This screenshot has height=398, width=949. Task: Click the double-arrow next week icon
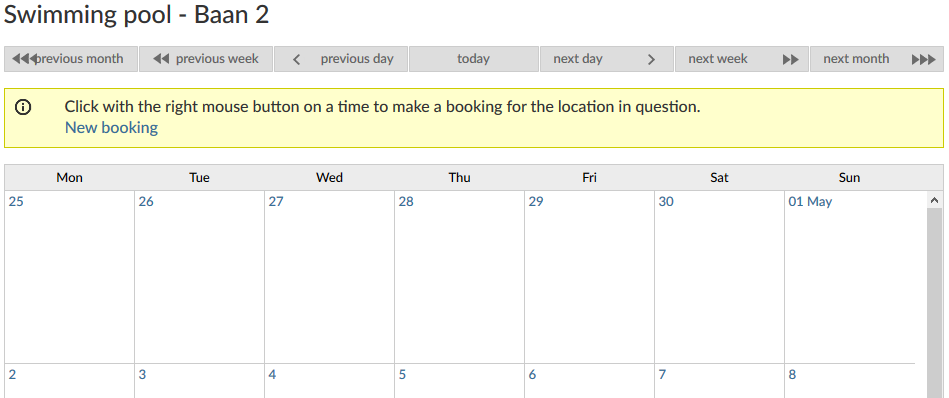point(790,59)
